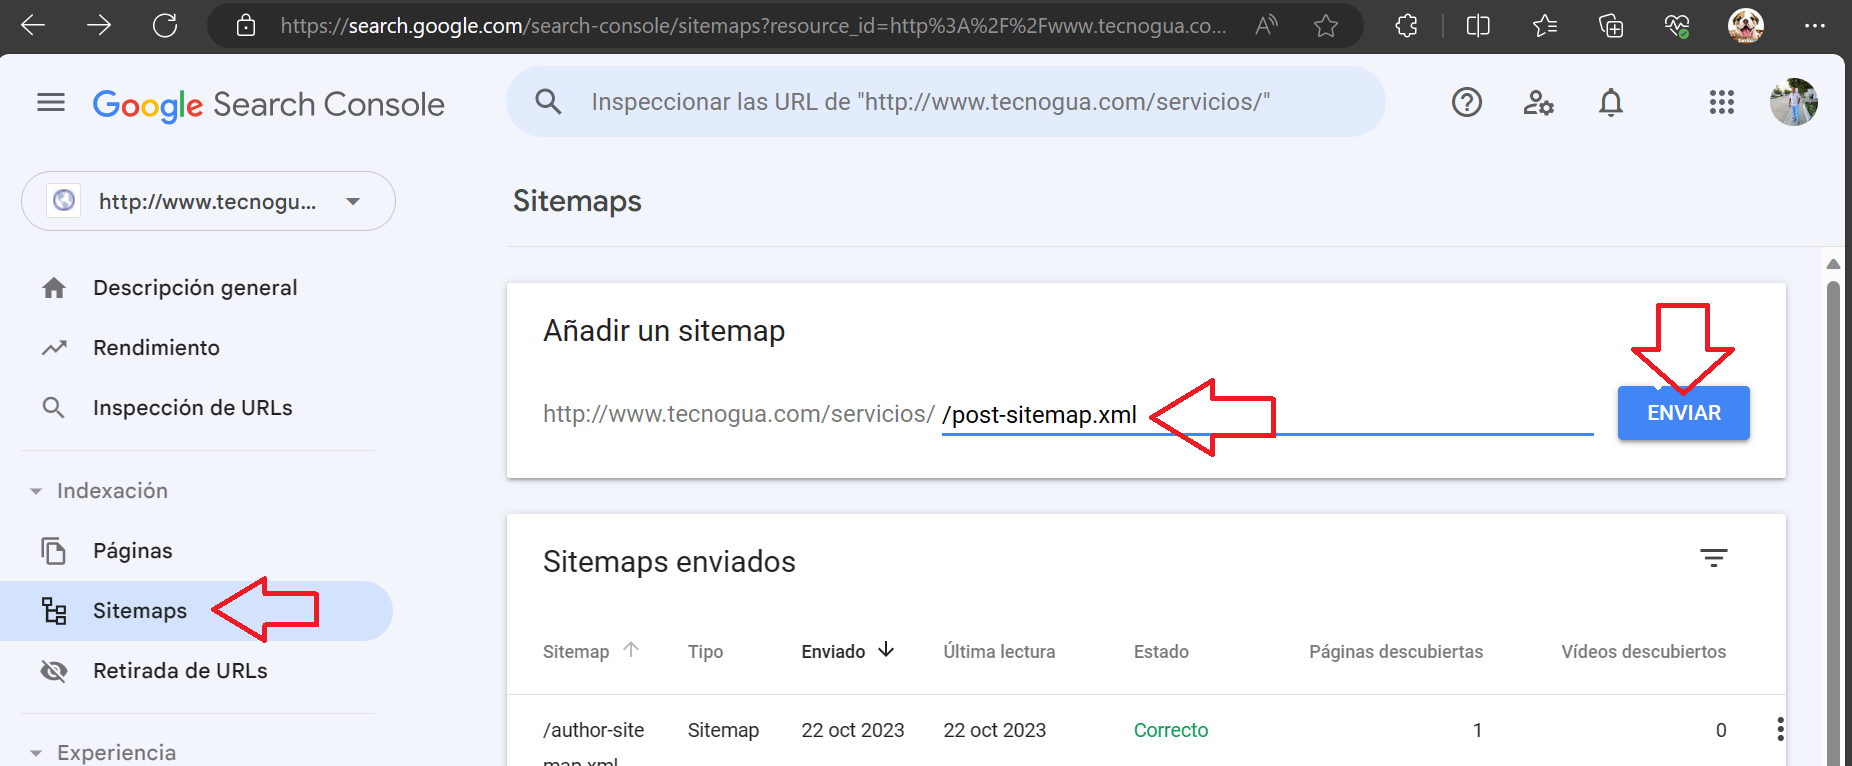Click Google Search Console logo
Image resolution: width=1852 pixels, height=766 pixels.
tap(269, 104)
